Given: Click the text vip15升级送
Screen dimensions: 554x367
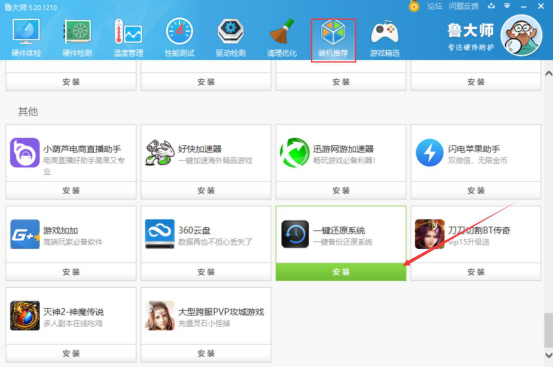Looking at the screenshot, I should [468, 242].
